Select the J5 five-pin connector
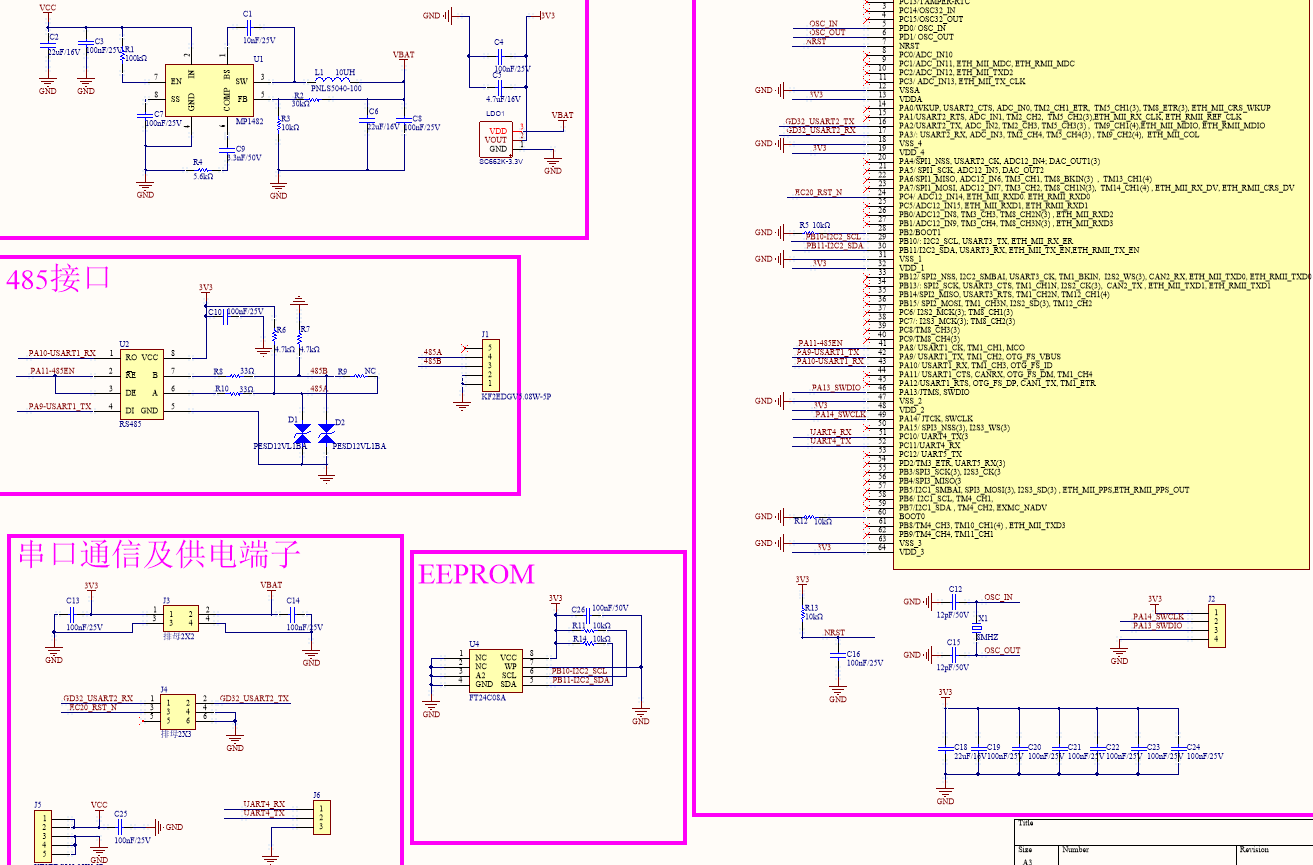1313x865 pixels. pos(44,836)
